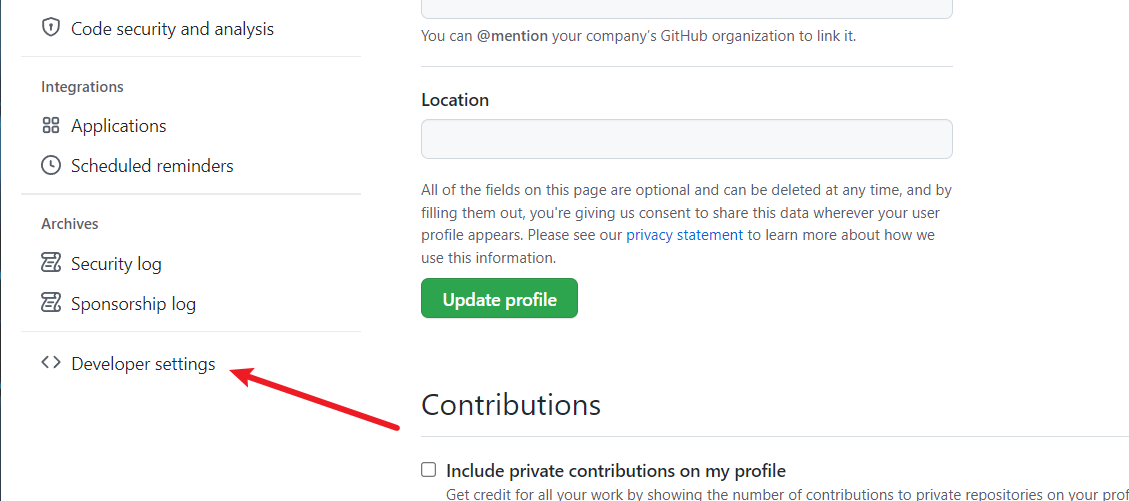Open the Sponsorship log text link
The height and width of the screenshot is (501, 1129).
coord(133,304)
